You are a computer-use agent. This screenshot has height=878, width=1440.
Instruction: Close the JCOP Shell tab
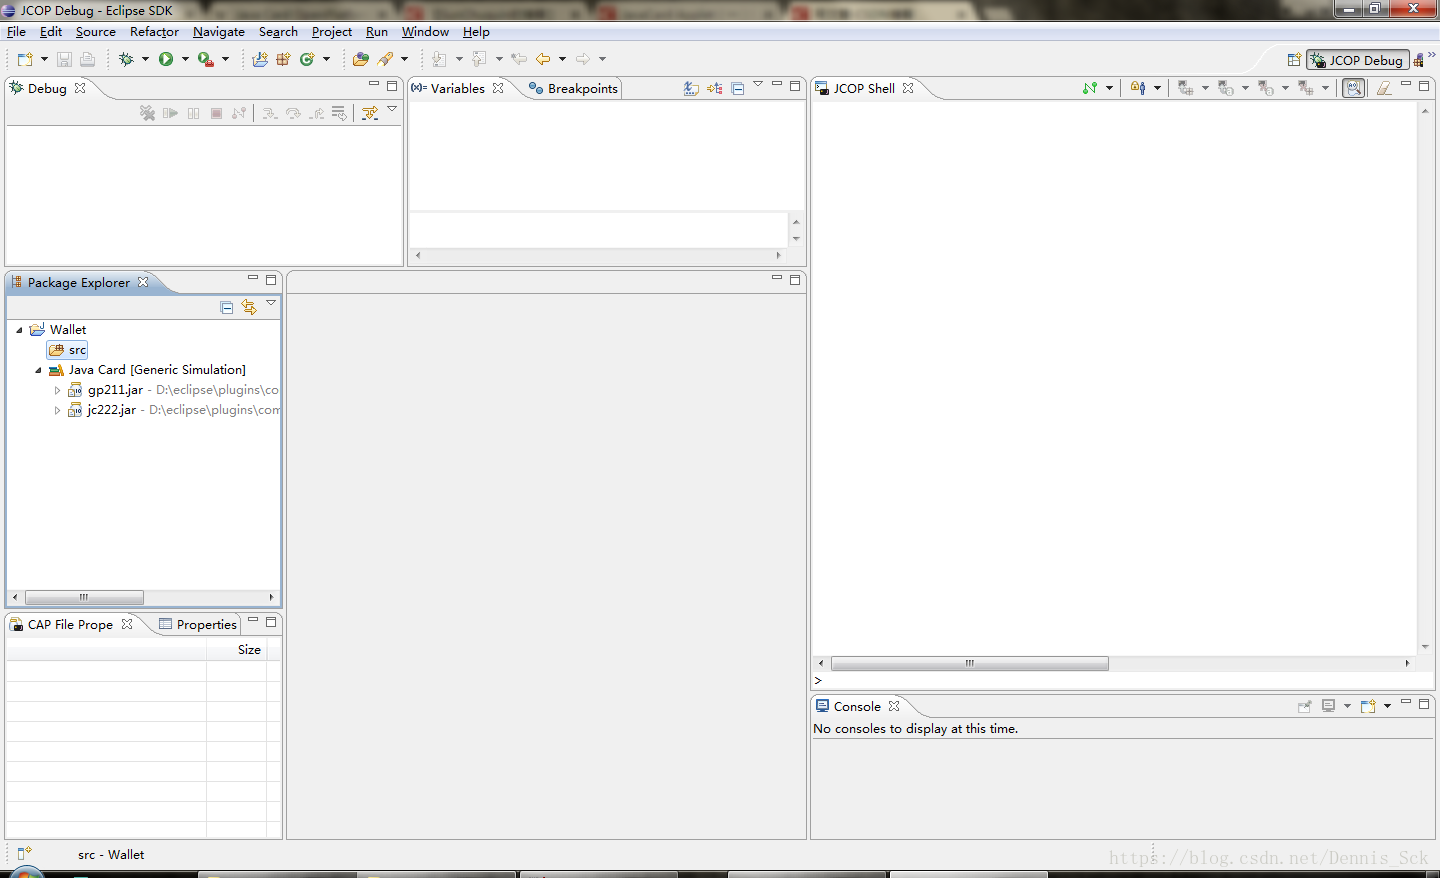908,88
